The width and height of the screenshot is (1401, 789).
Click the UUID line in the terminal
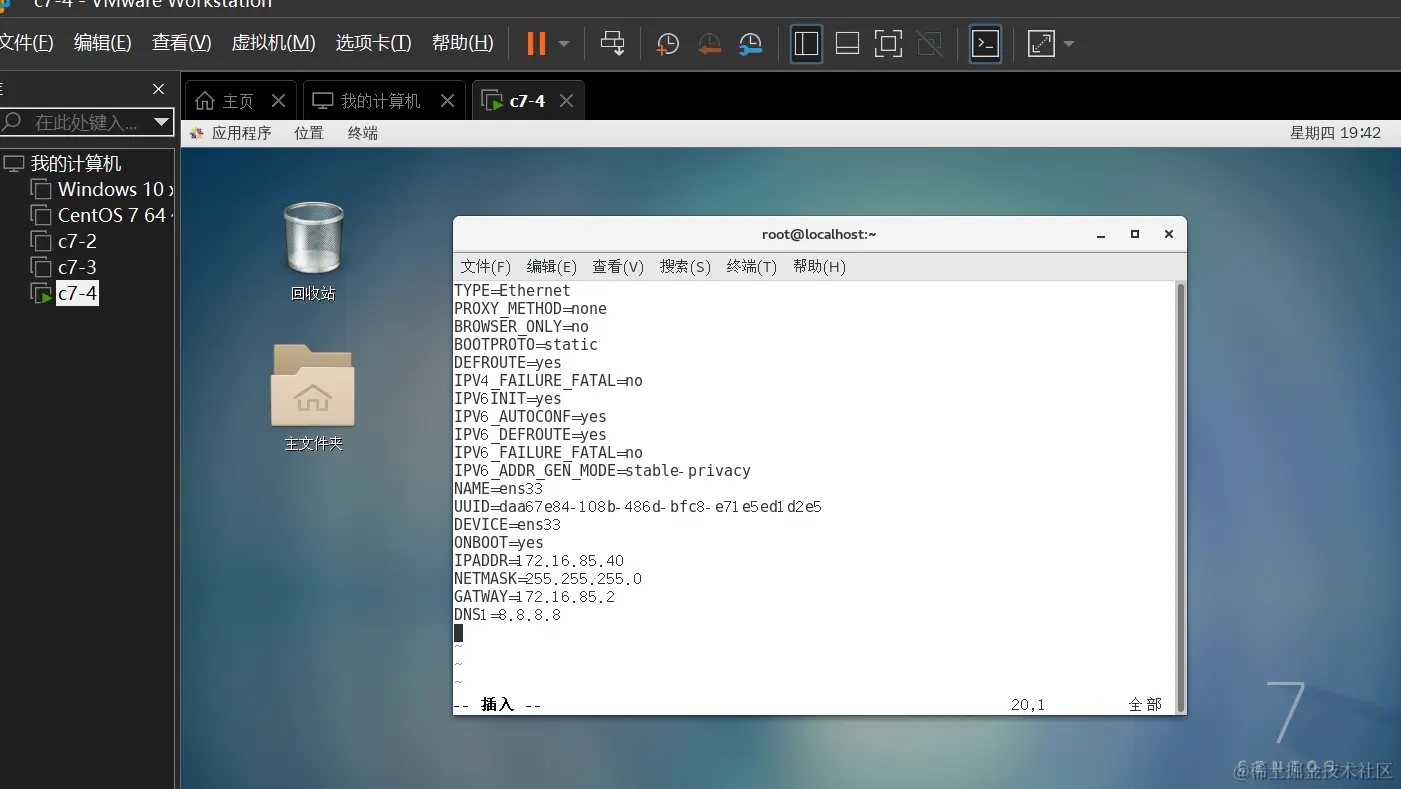(x=638, y=507)
